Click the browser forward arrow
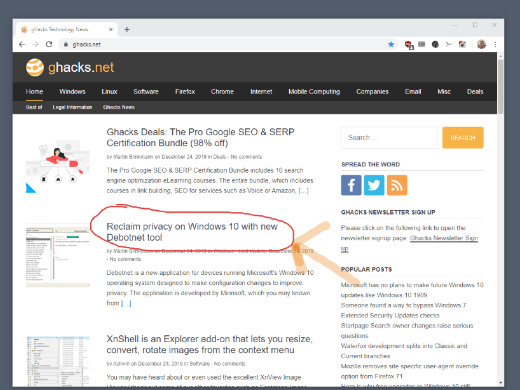The height and width of the screenshot is (390, 520). (35, 44)
